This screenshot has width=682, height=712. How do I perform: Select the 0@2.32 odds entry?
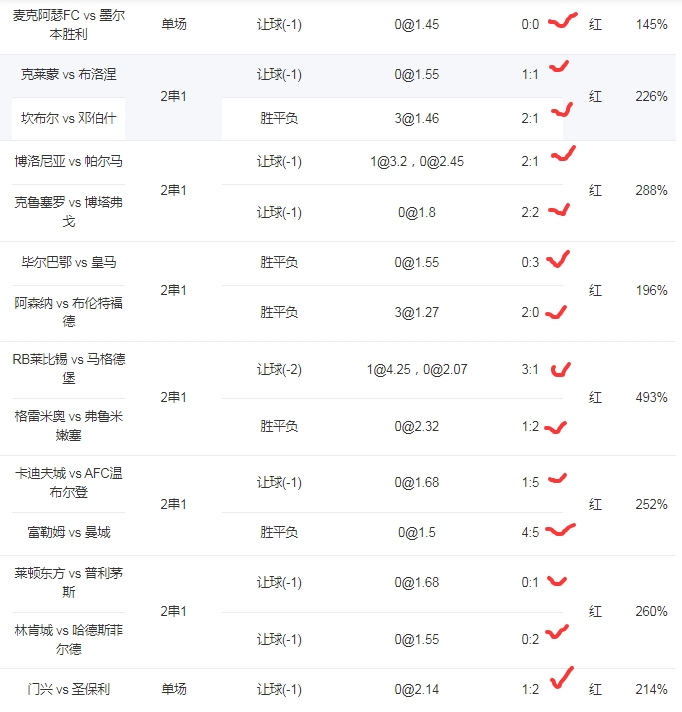417,427
